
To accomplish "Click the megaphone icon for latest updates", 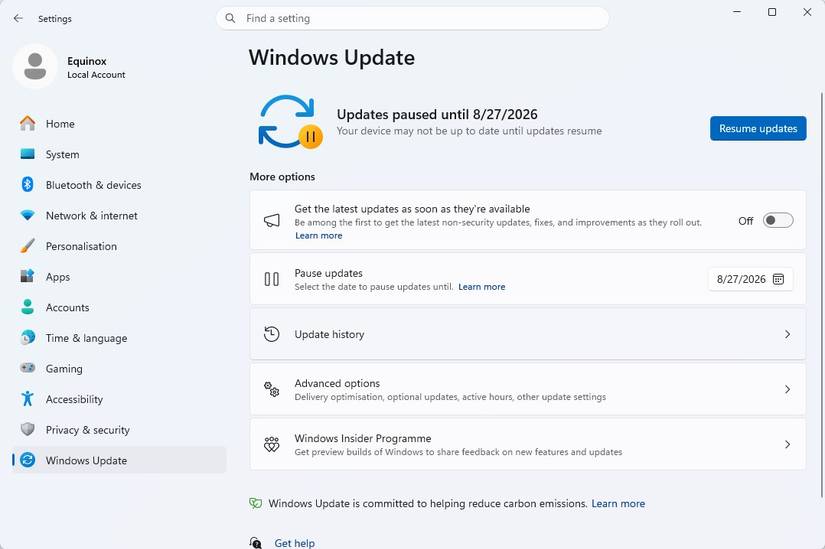I will [271, 220].
